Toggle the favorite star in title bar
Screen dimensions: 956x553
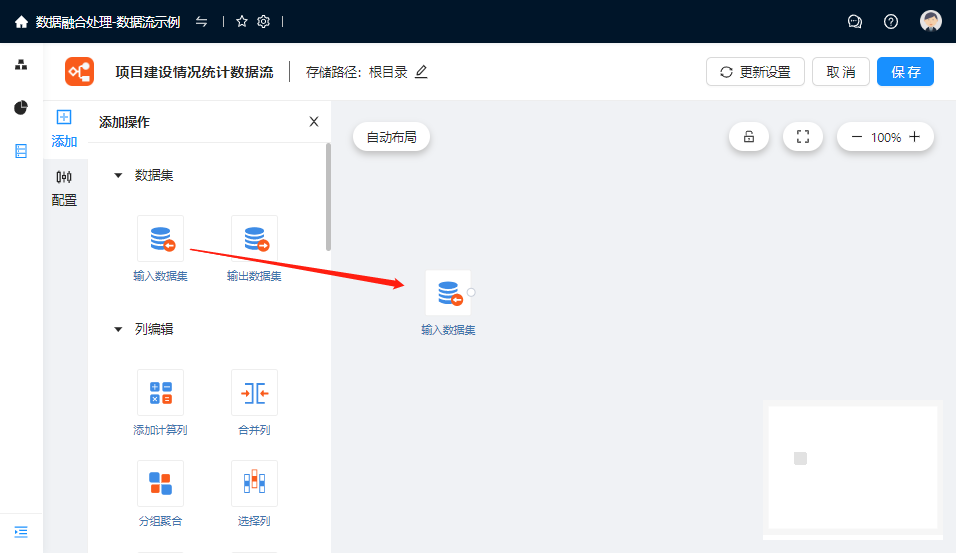[x=242, y=21]
